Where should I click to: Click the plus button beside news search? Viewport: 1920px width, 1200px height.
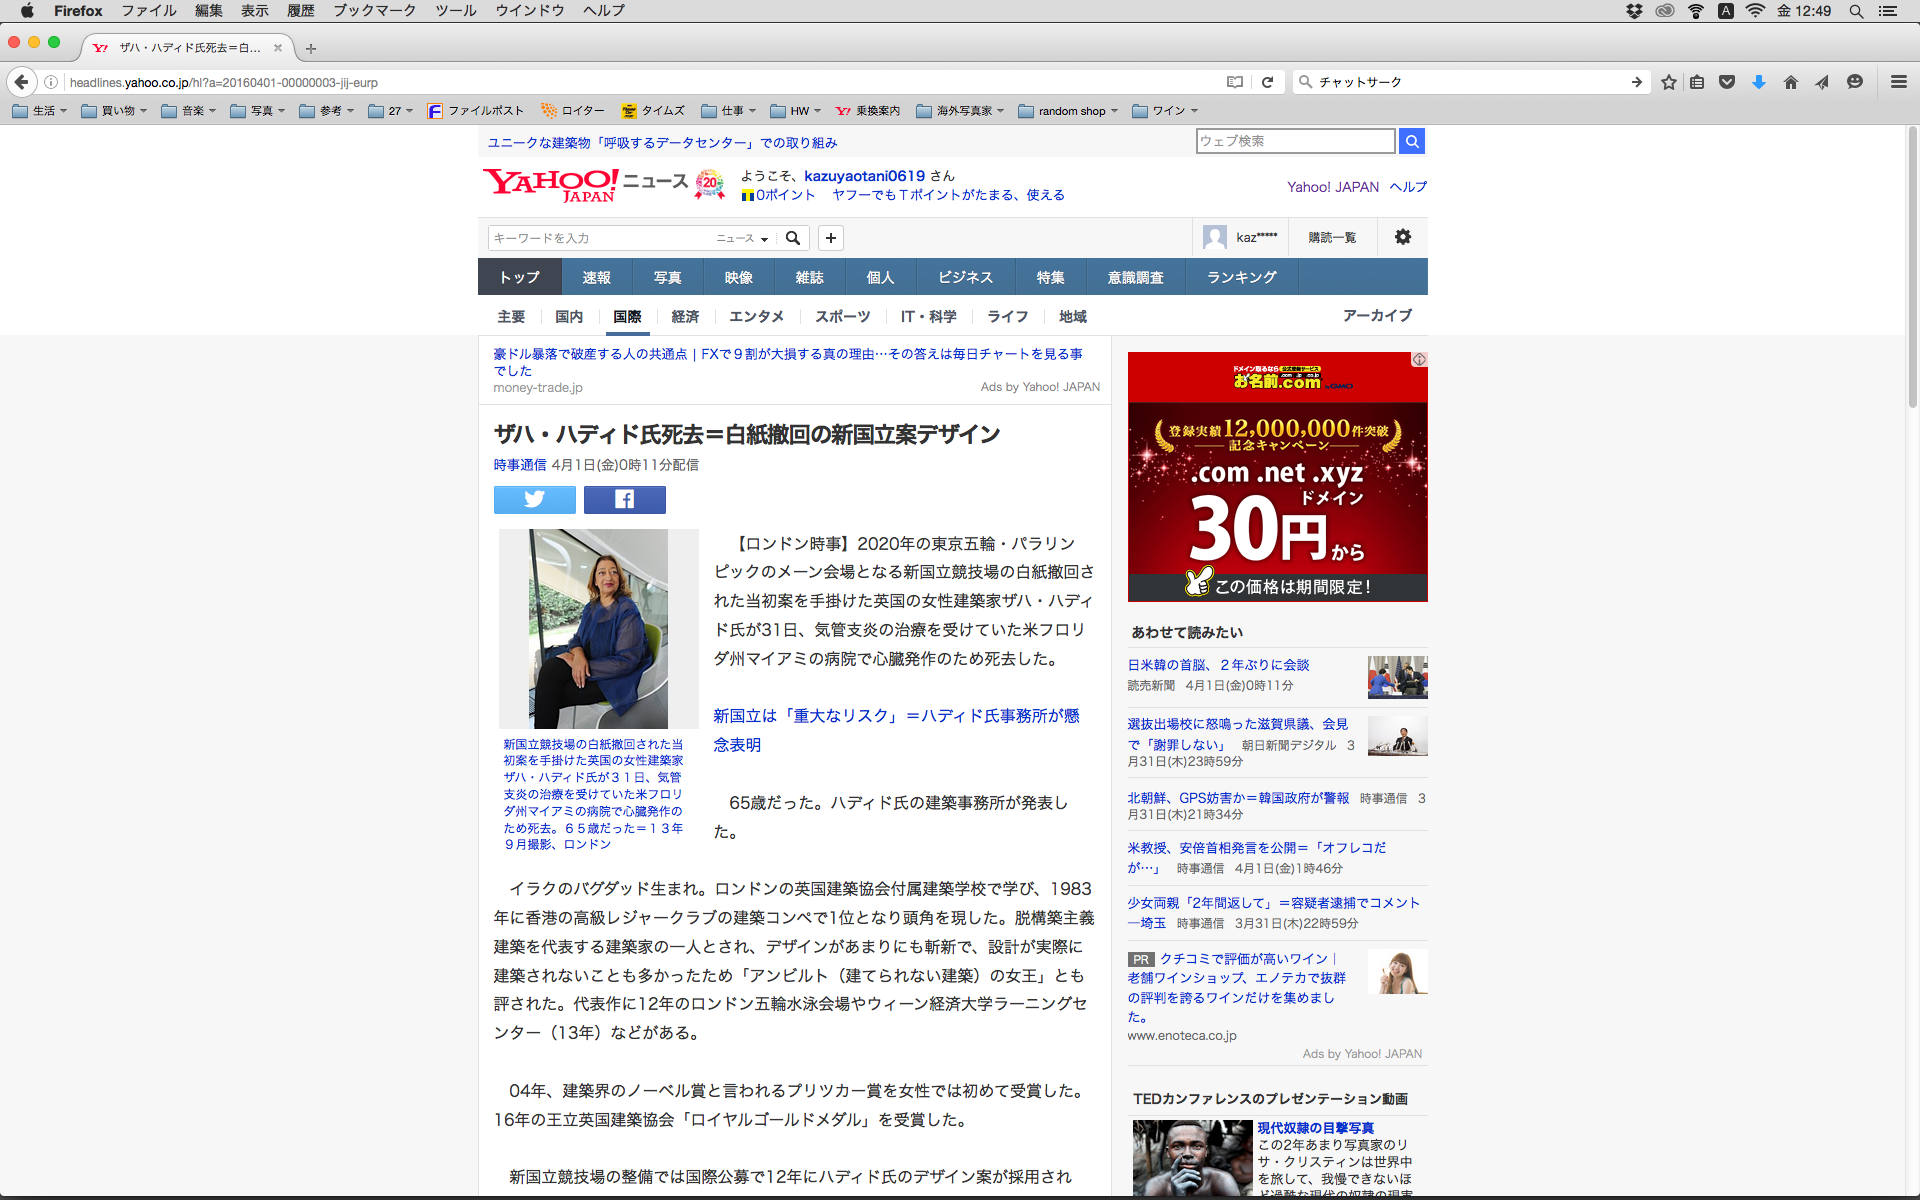830,238
